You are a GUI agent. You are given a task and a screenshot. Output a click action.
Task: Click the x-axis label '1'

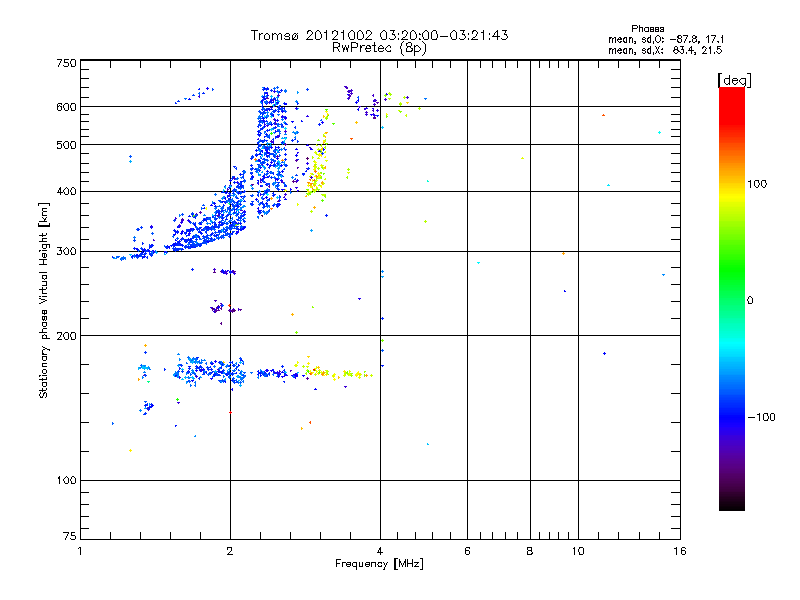coord(80,551)
